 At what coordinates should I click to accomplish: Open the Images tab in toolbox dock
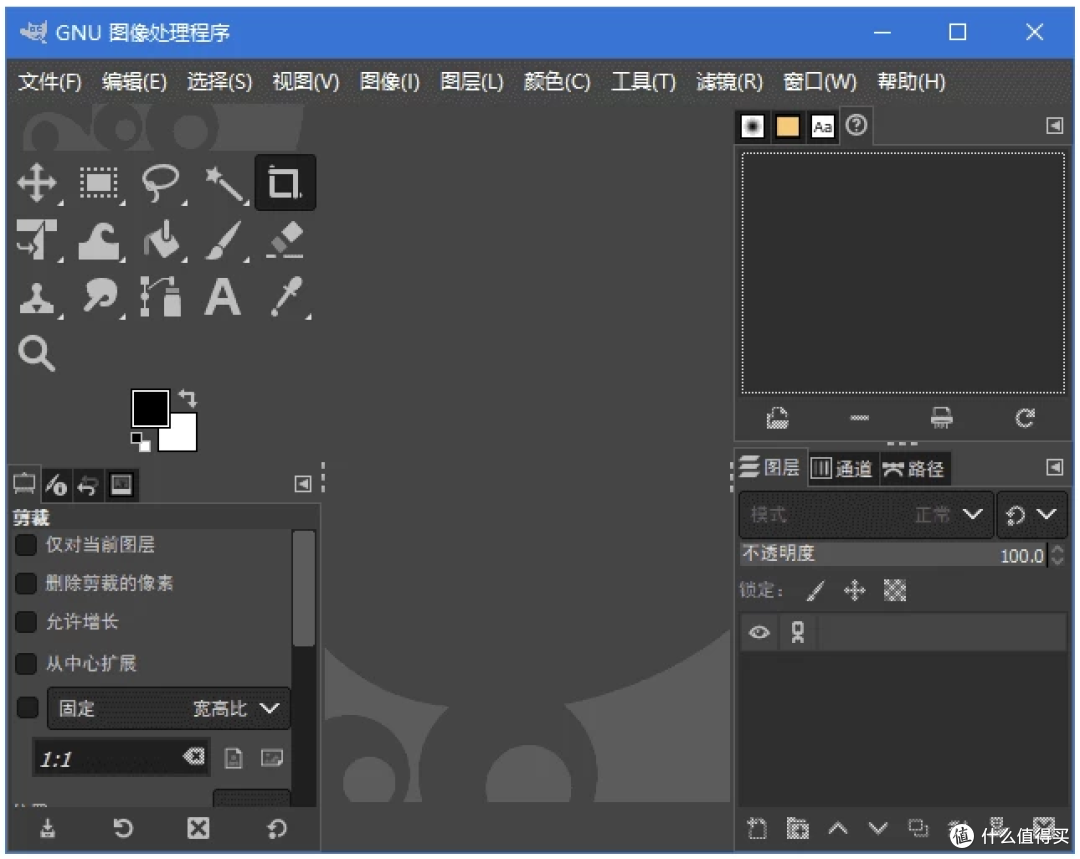point(122,485)
